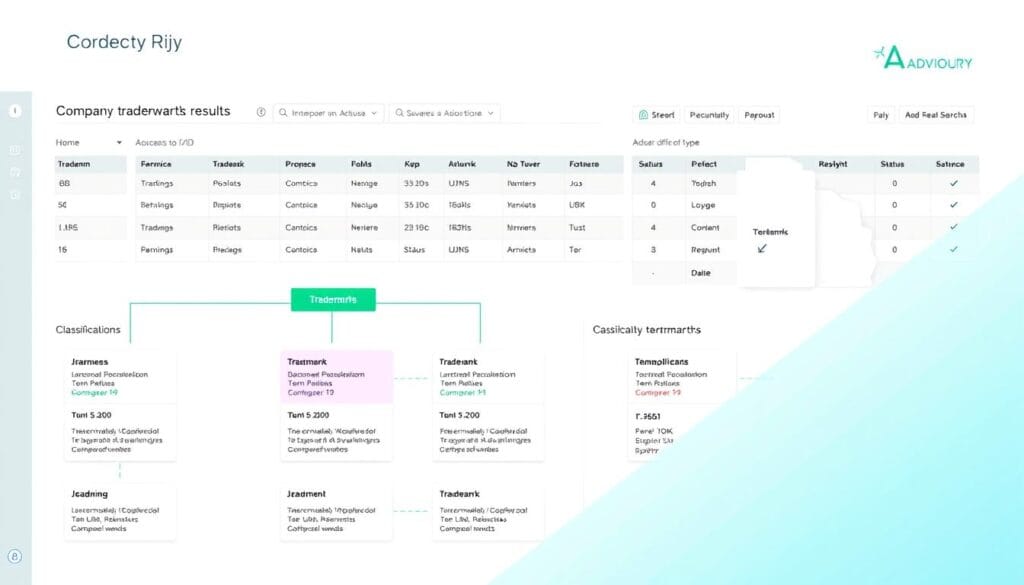Click the 'Tust' cell
The width and height of the screenshot is (1024, 585).
click(577, 227)
